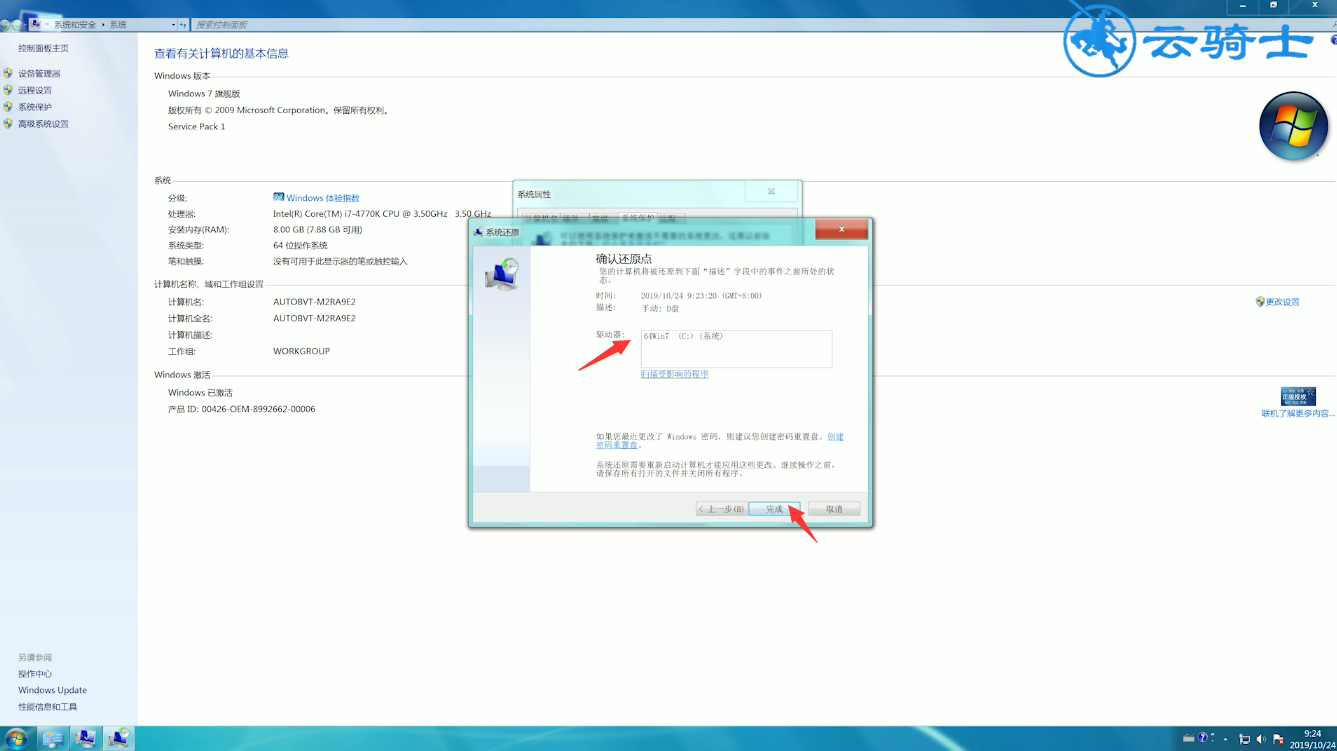Click the blue help question mark in tray

1203,738
